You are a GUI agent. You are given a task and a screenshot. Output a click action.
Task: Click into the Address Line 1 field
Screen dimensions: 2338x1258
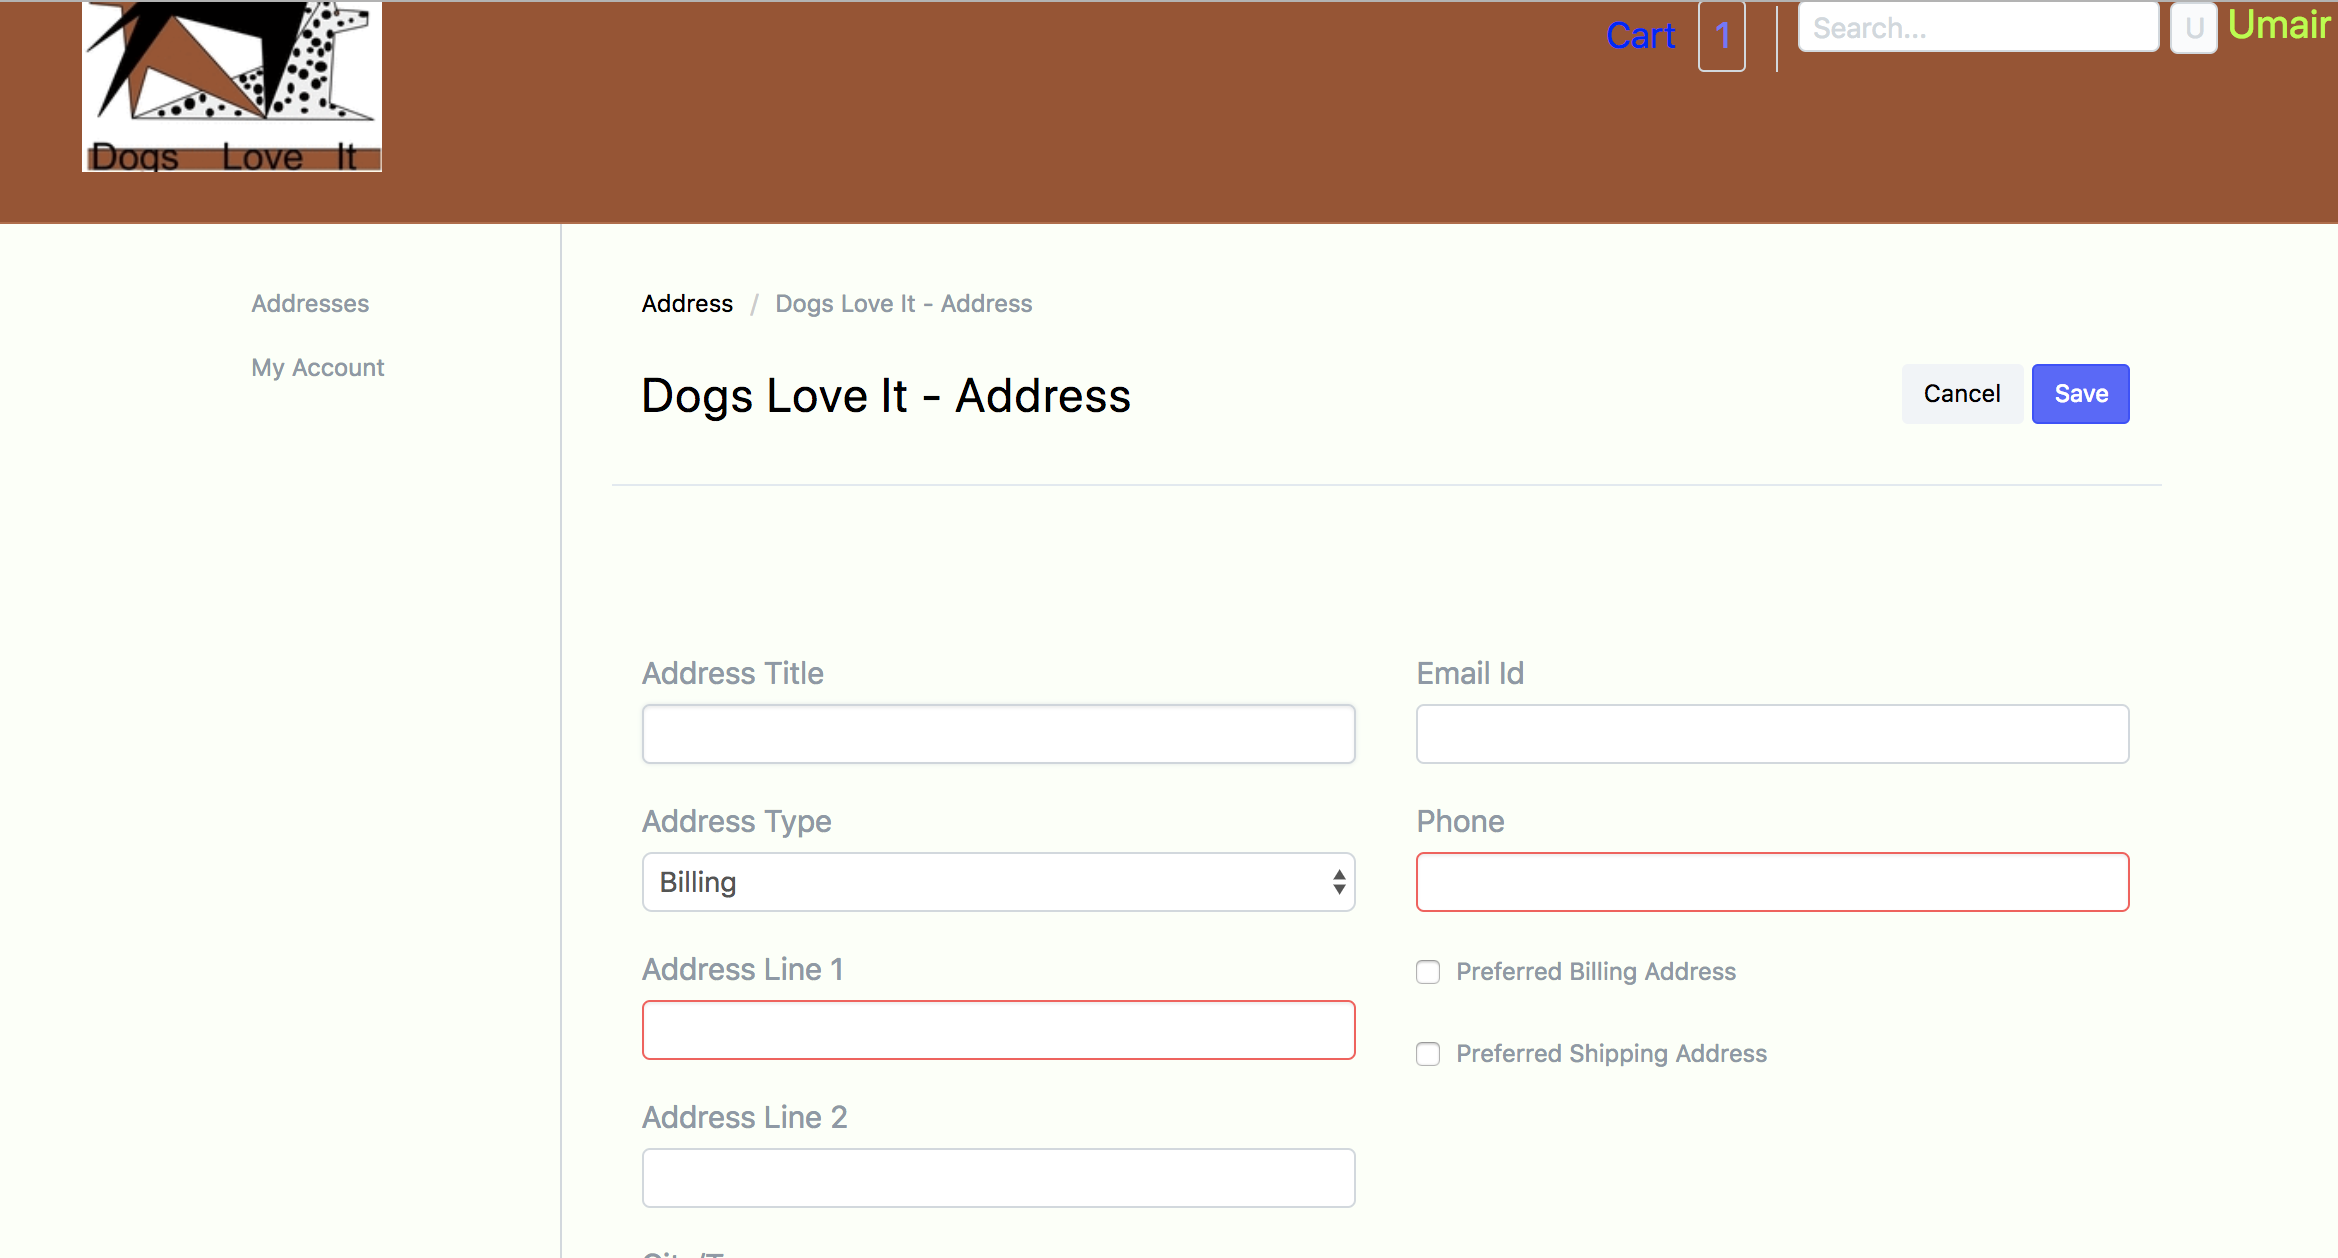click(x=998, y=1030)
